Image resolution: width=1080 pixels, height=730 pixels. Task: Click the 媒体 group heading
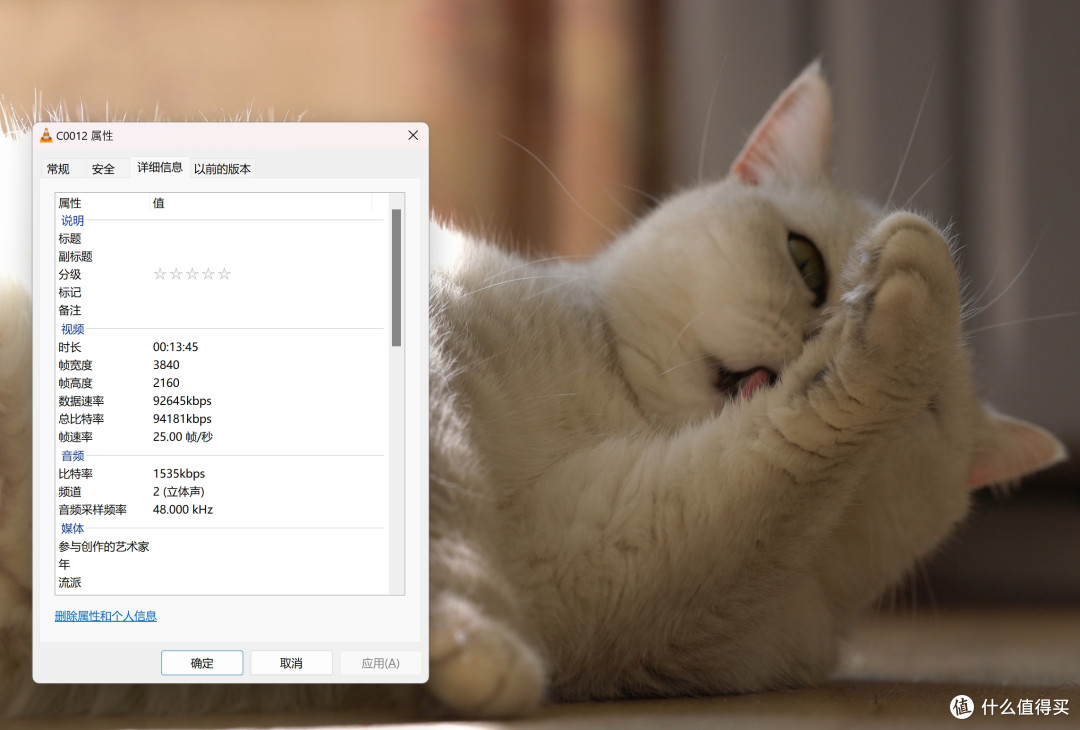point(72,528)
